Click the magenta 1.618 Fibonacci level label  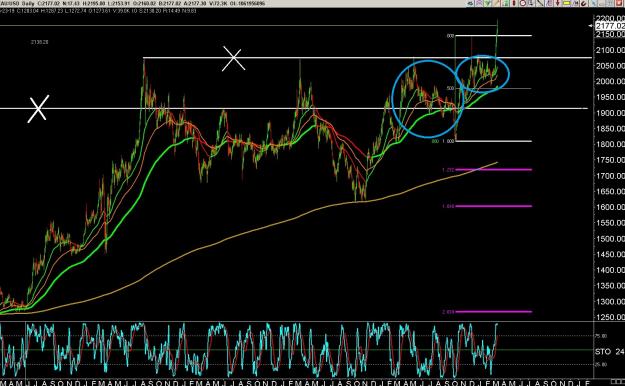click(448, 207)
